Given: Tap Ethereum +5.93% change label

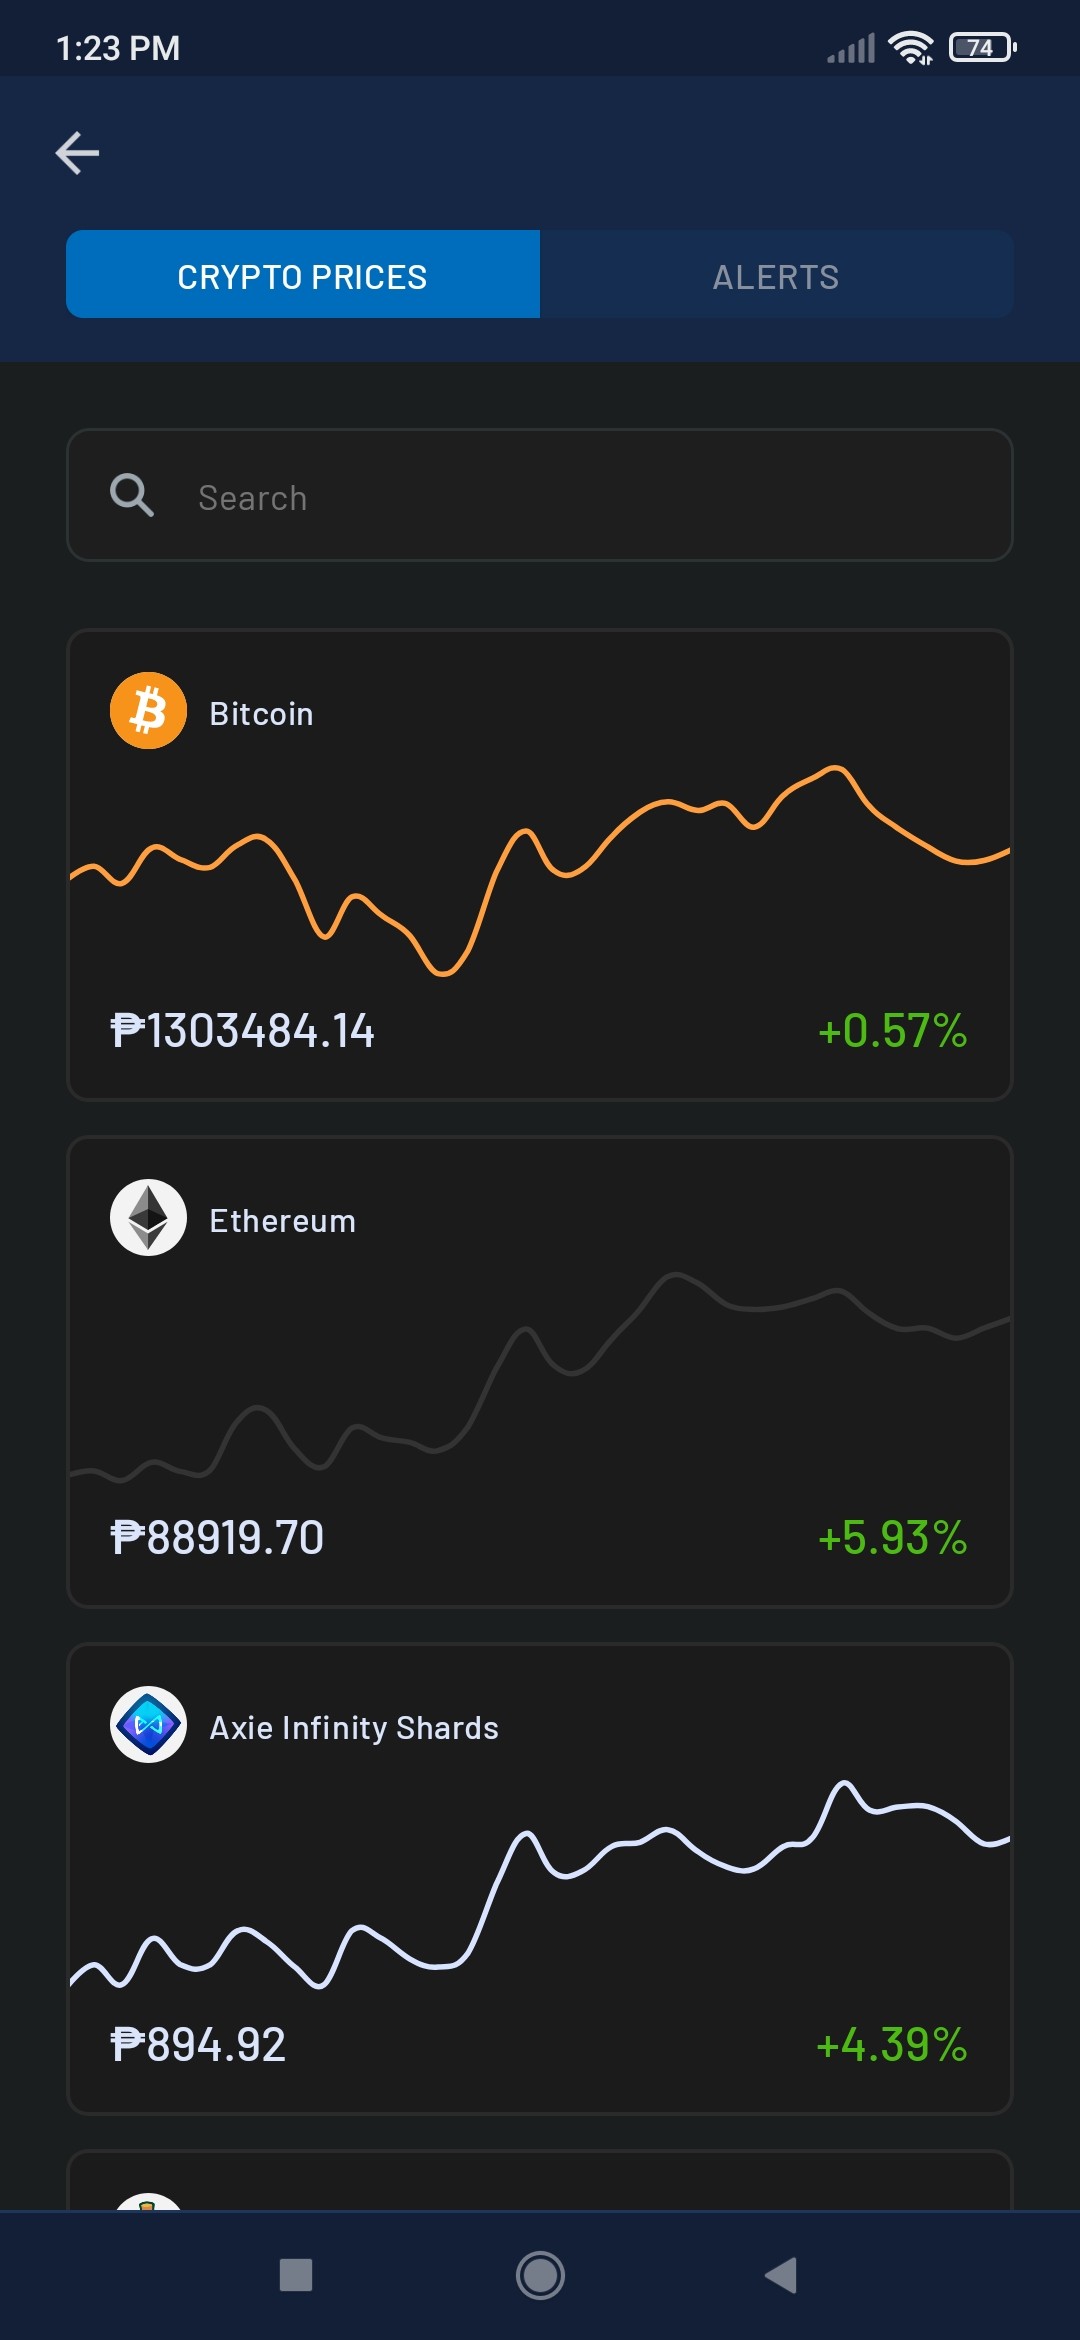Looking at the screenshot, I should (x=892, y=1538).
